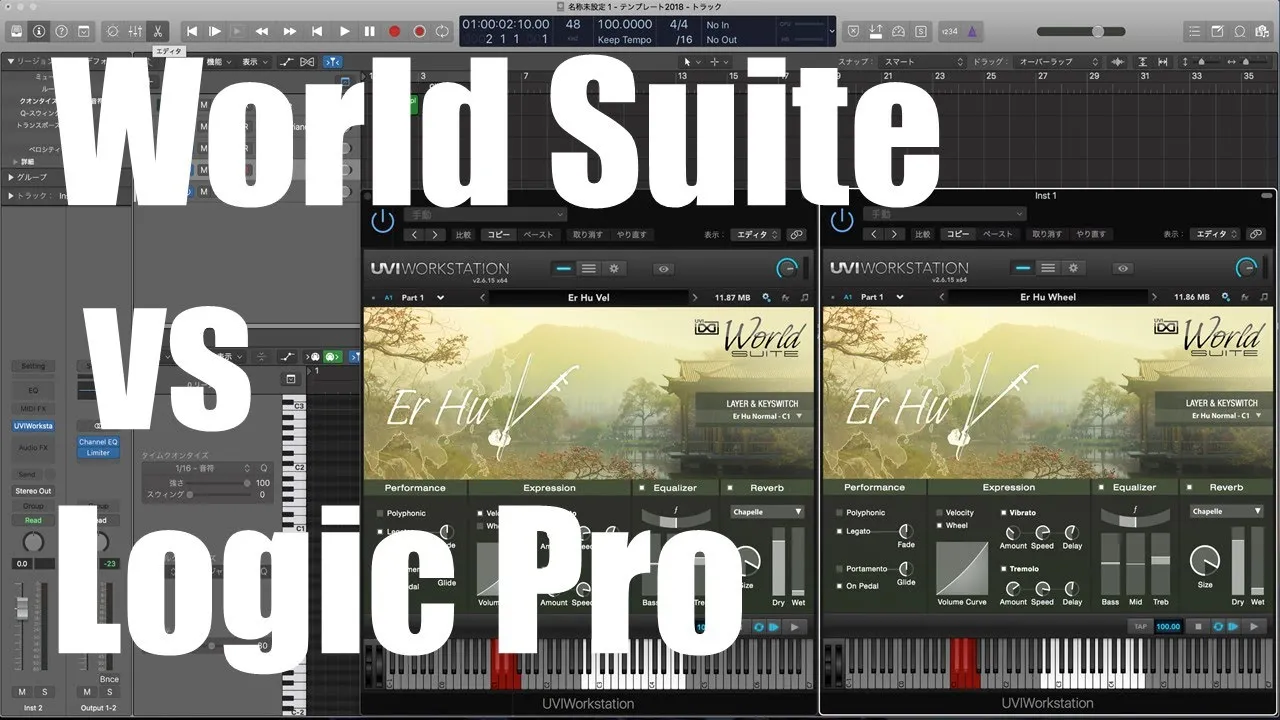Adjust the master volume slider in toolbar
Image resolution: width=1280 pixels, height=720 pixels.
(x=1096, y=31)
